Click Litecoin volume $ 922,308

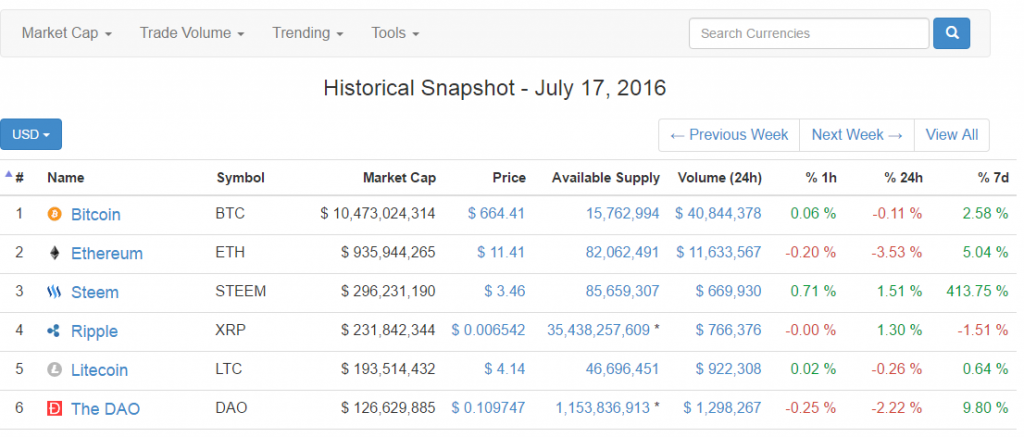729,369
